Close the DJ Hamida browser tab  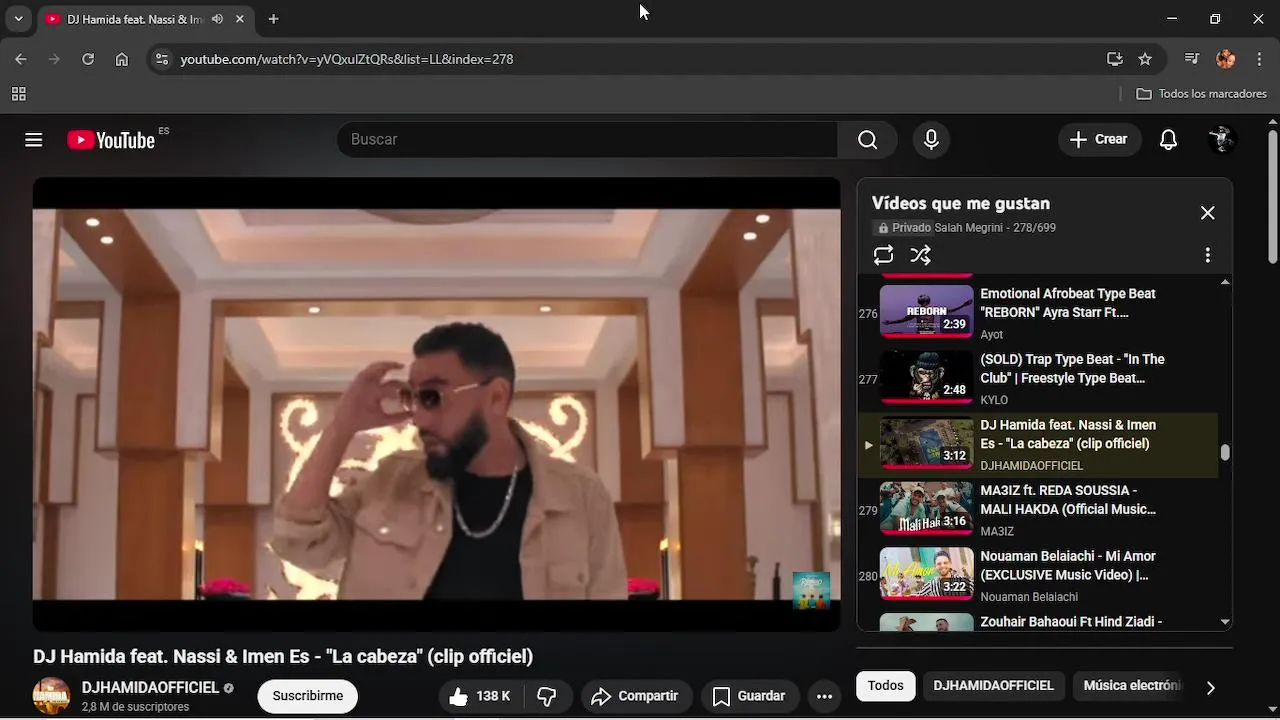click(240, 19)
